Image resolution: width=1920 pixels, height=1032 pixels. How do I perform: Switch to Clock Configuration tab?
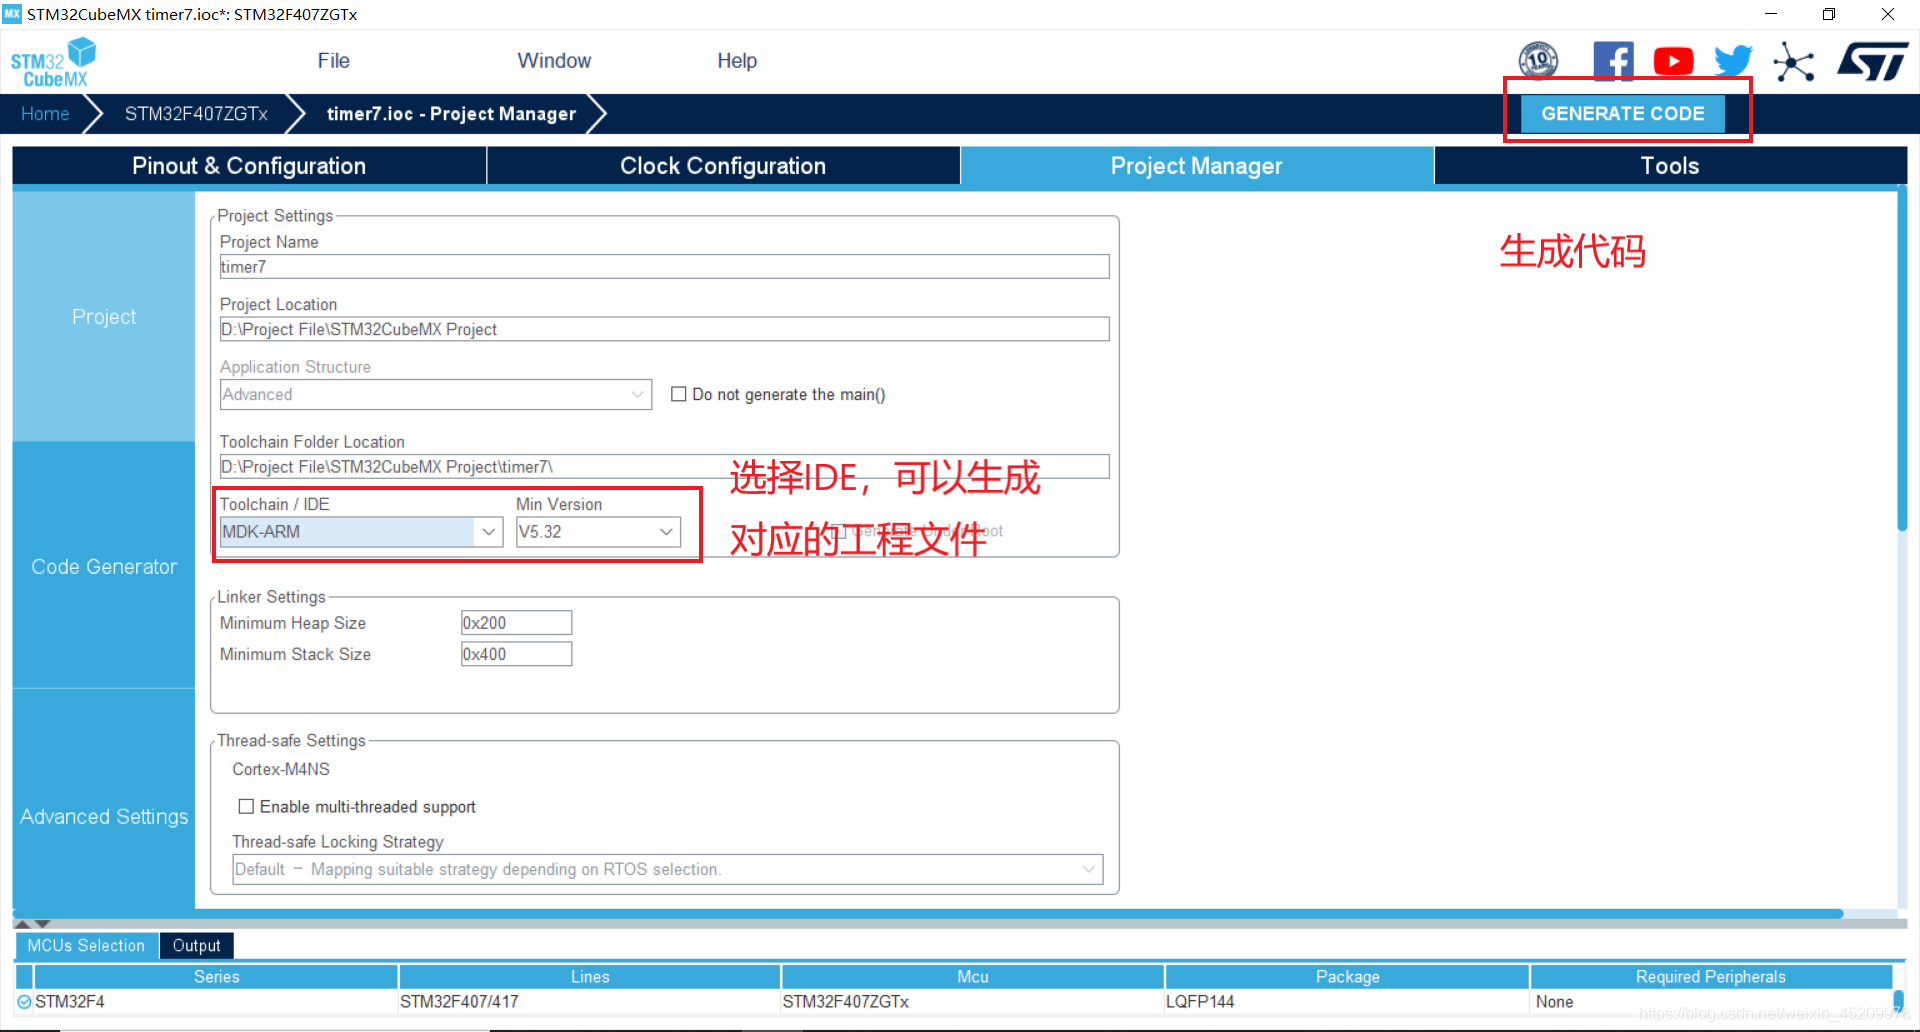tap(723, 166)
